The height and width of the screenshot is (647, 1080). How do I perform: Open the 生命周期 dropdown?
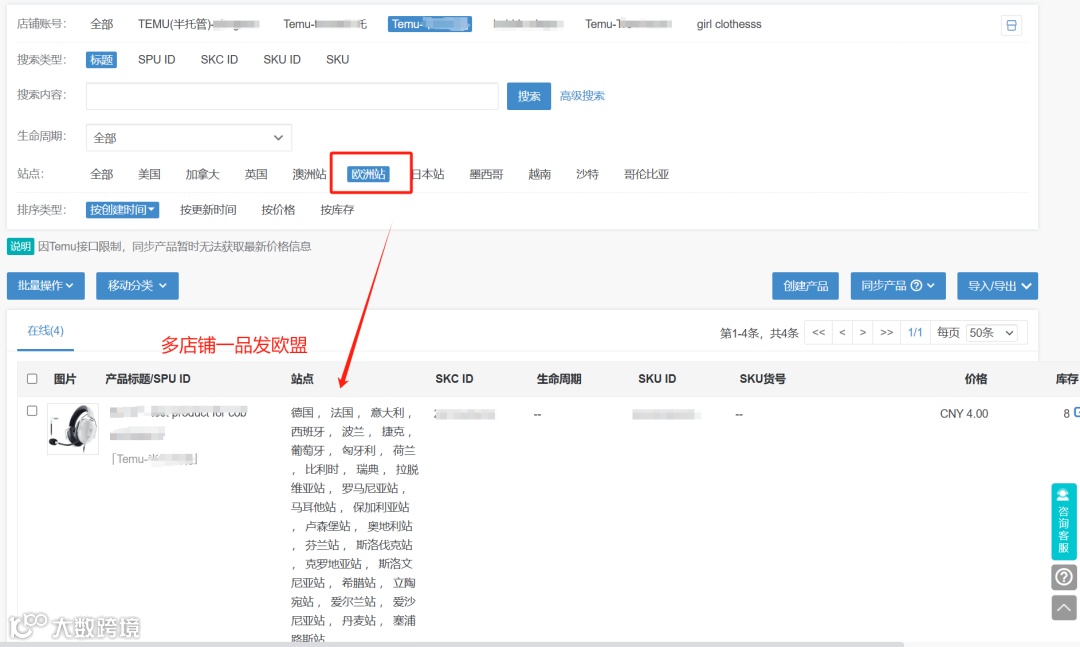189,137
